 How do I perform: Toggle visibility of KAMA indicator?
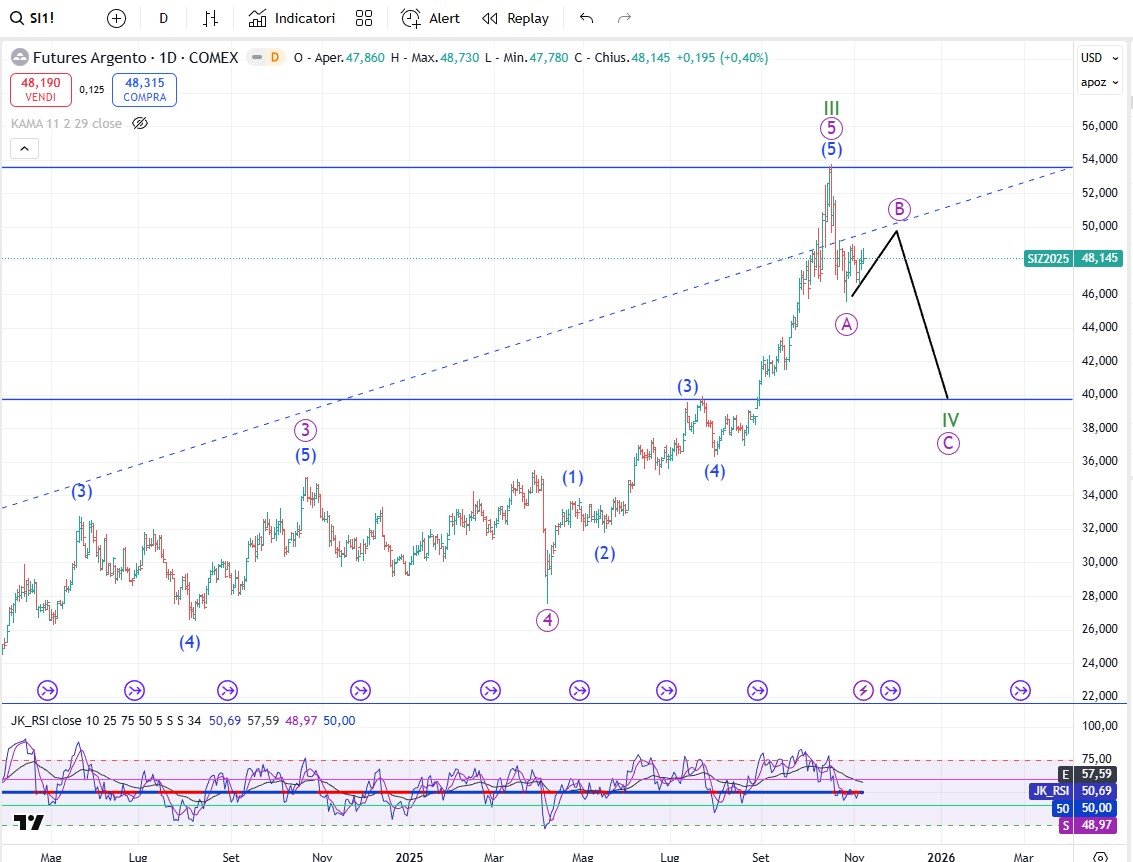pos(140,124)
